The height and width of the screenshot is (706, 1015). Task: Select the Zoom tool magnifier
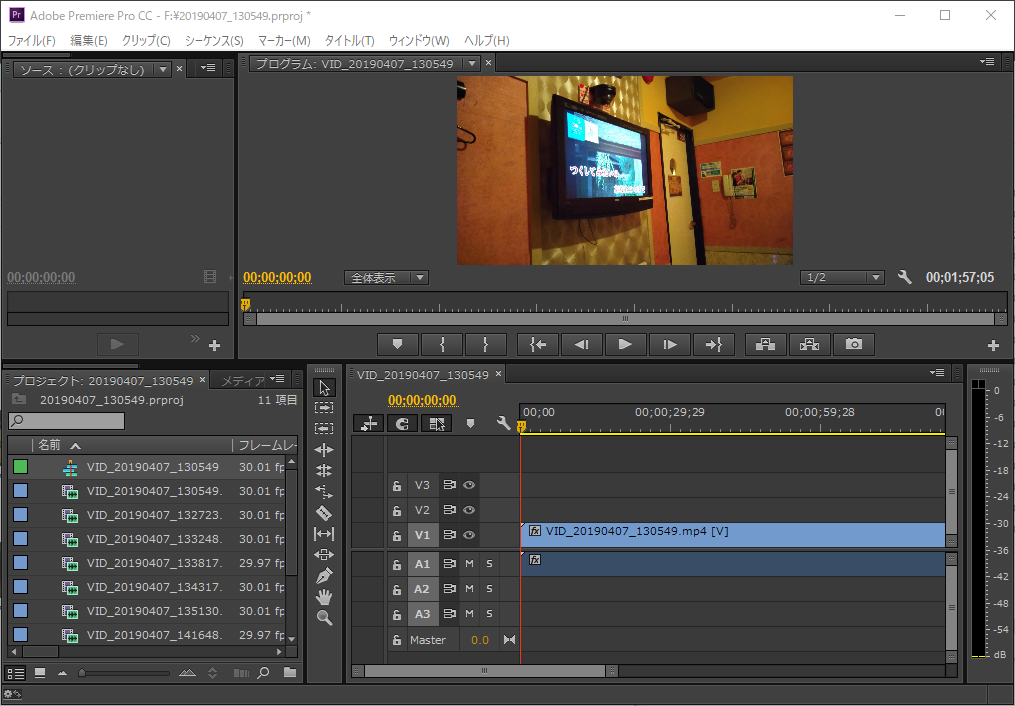point(324,618)
